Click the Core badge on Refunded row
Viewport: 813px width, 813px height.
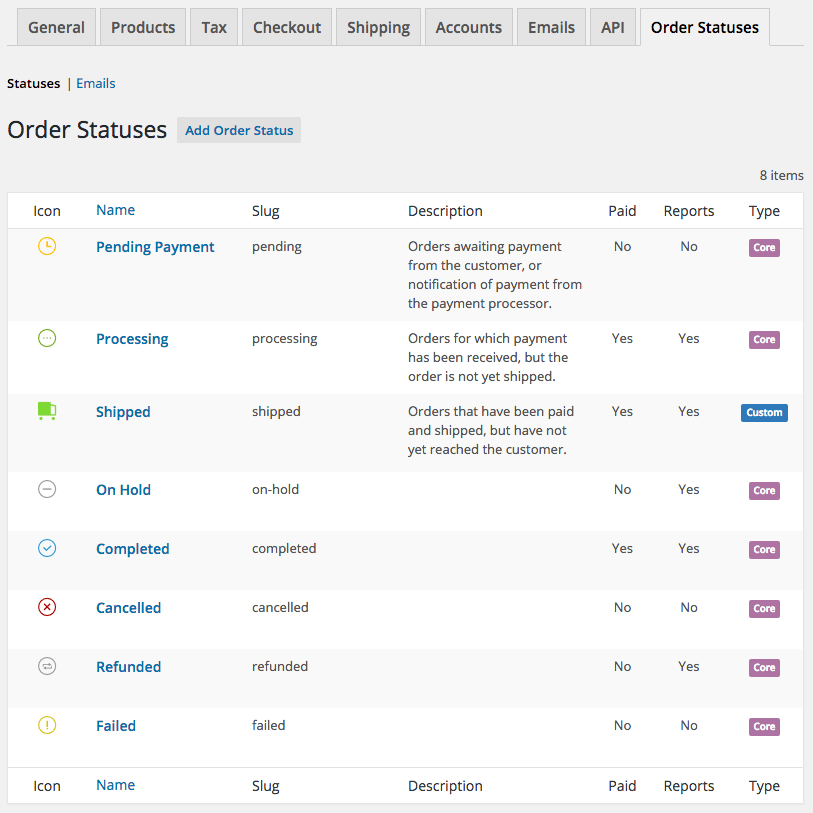[x=764, y=667]
